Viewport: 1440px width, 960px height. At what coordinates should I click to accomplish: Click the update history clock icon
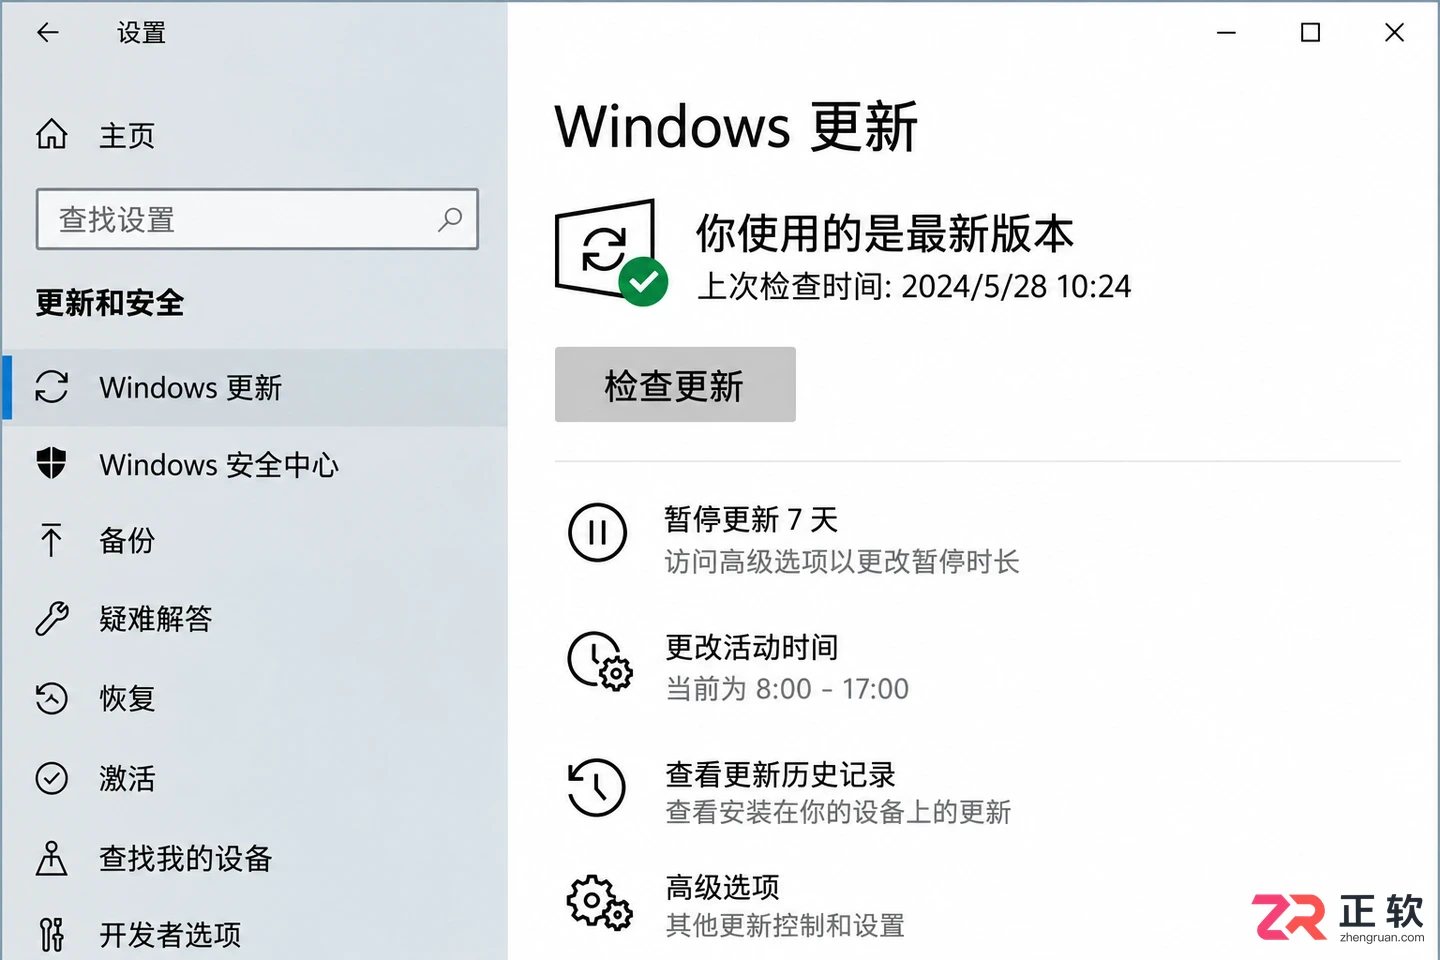(x=597, y=787)
